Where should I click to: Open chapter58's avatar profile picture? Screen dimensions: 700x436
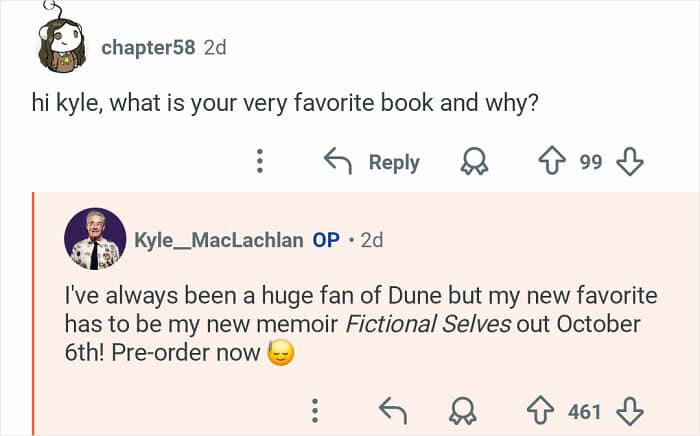(x=64, y=43)
